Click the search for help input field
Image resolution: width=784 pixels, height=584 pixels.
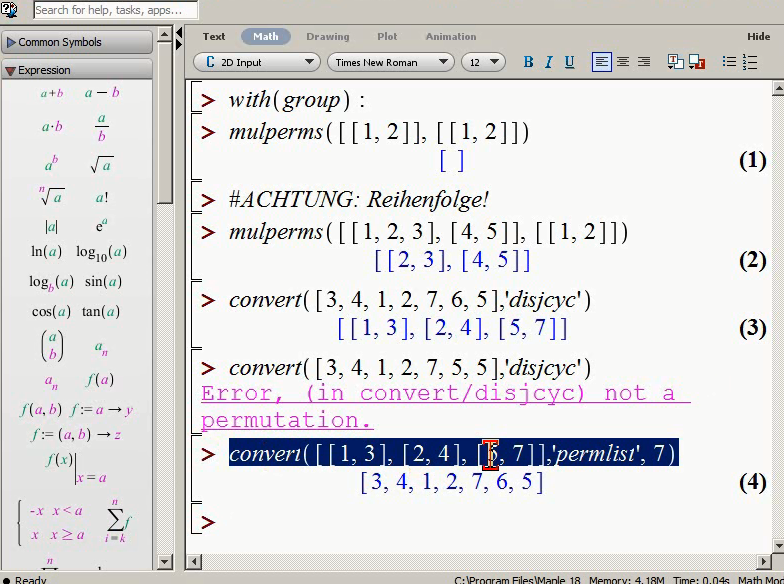pos(116,10)
